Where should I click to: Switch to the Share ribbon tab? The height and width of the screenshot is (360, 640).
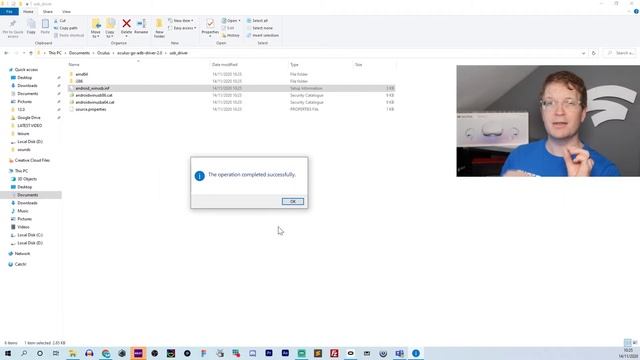tap(48, 11)
